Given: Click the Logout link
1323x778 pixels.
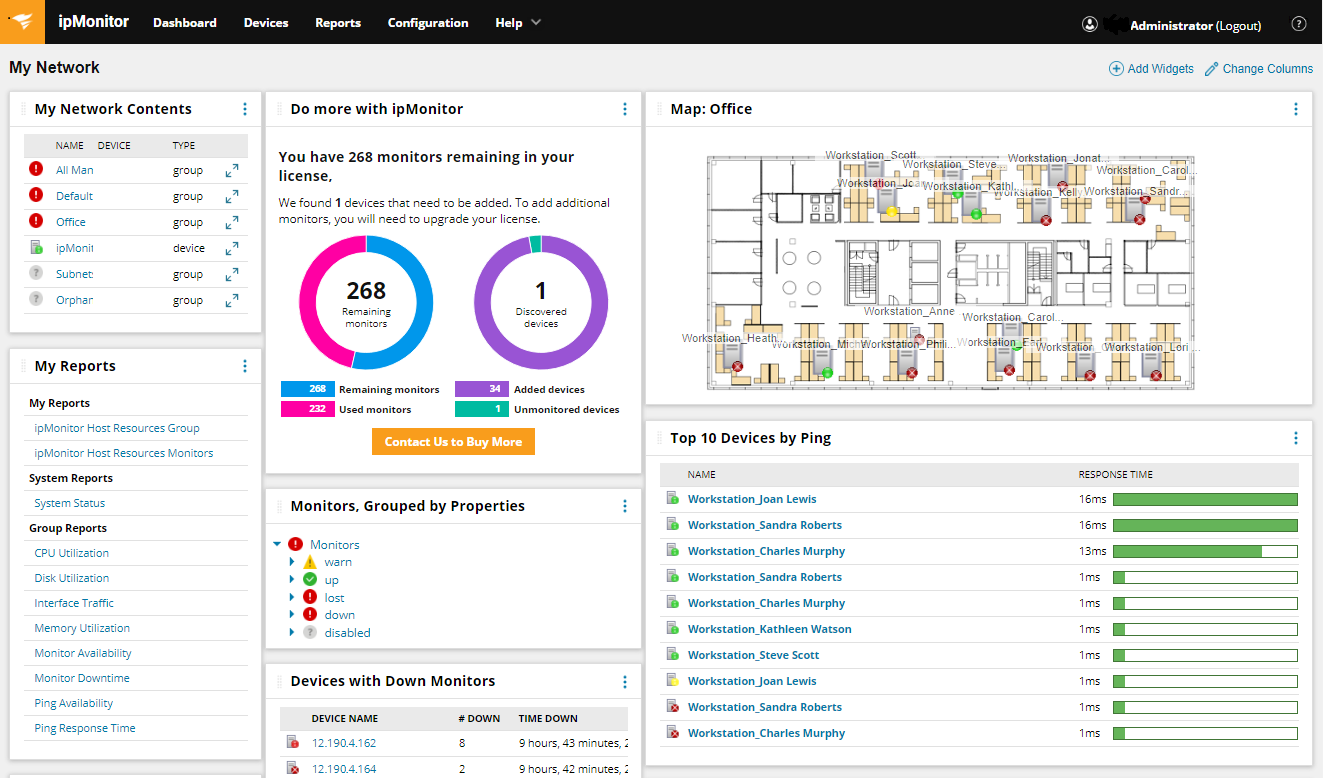Looking at the screenshot, I should (x=1238, y=26).
